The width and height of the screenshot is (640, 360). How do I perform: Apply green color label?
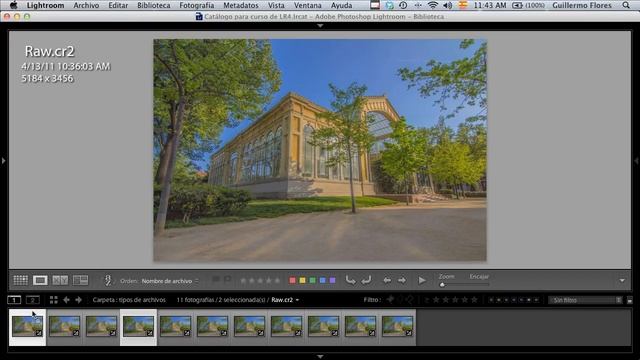coord(313,280)
